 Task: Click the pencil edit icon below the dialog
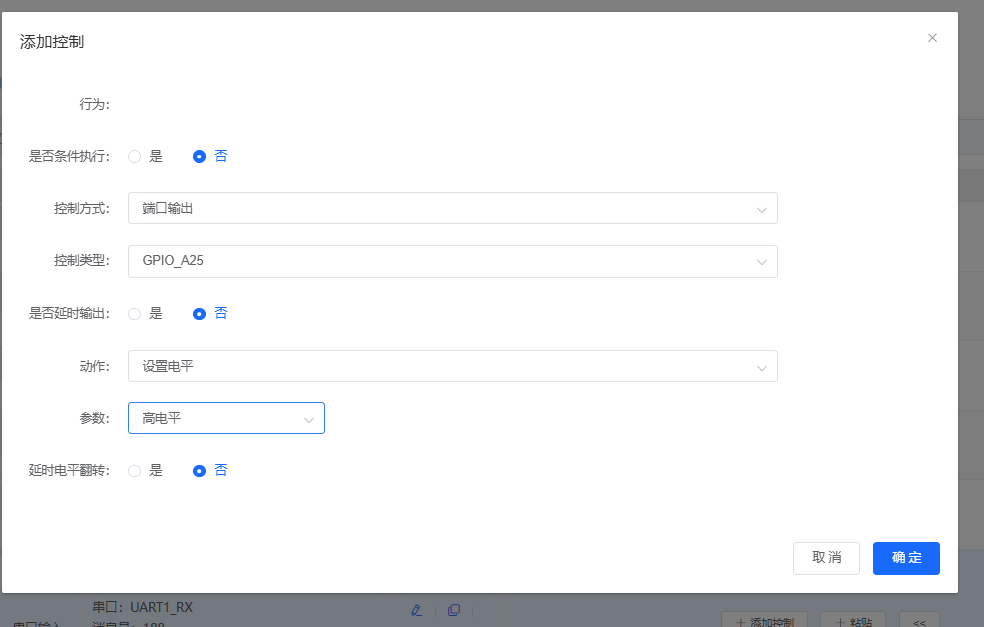point(417,609)
